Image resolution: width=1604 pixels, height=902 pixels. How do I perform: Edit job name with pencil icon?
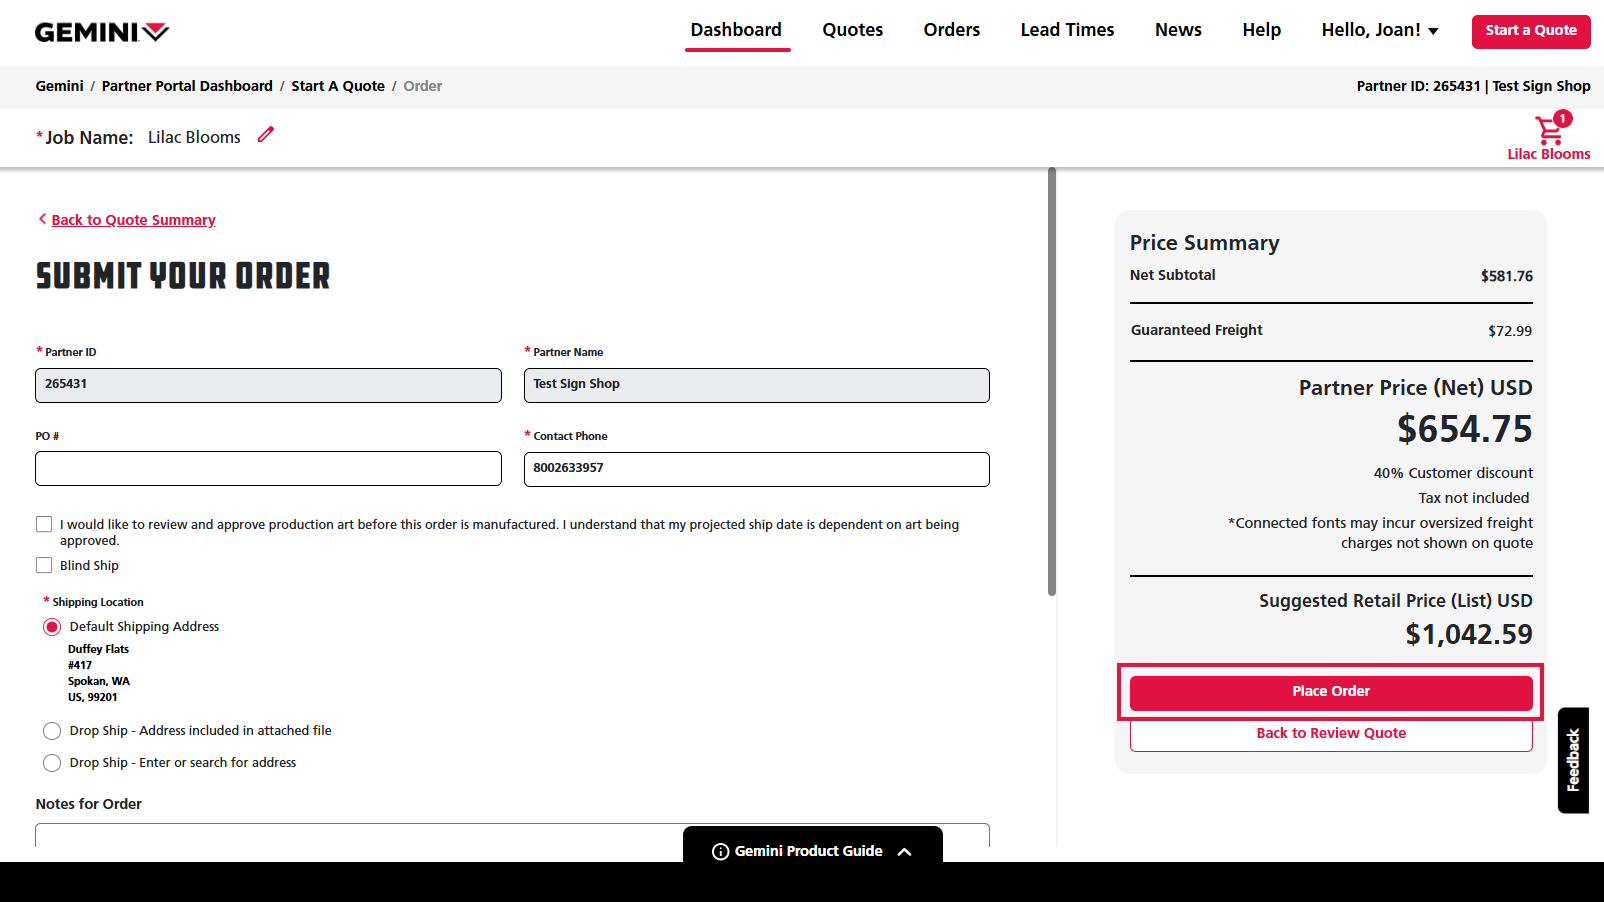pyautogui.click(x=265, y=135)
